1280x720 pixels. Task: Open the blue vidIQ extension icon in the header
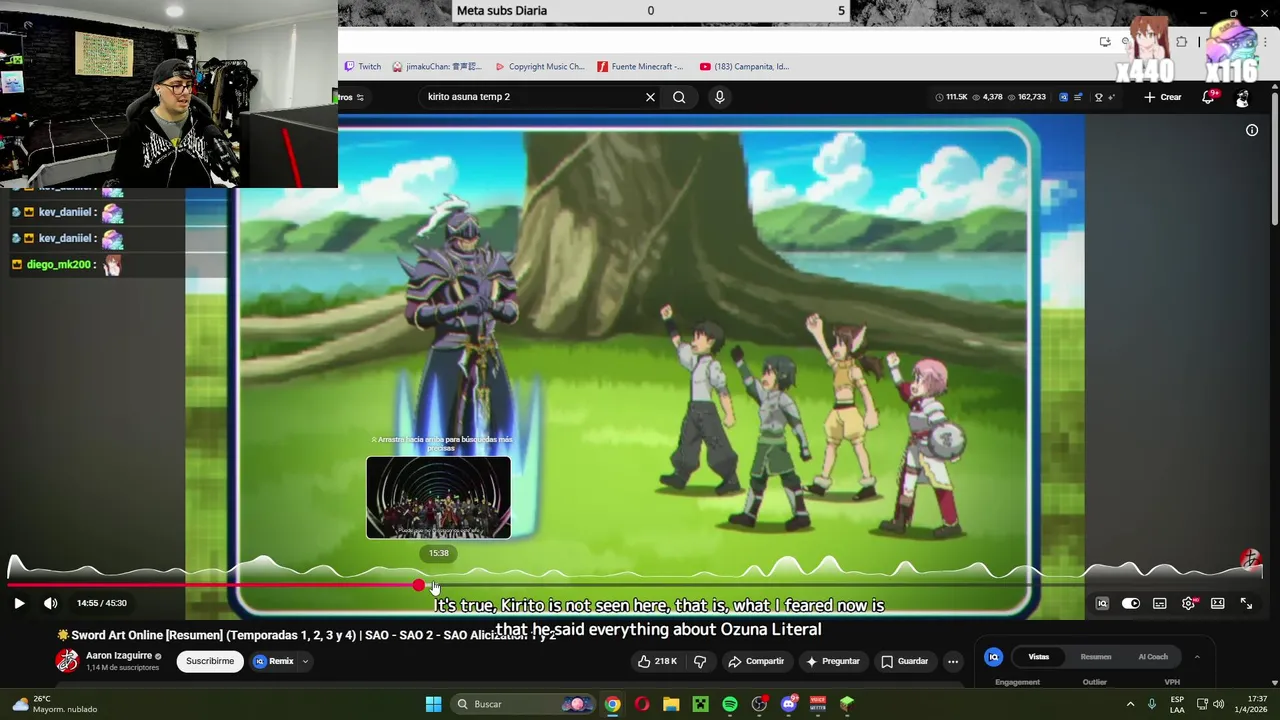[x=1063, y=97]
